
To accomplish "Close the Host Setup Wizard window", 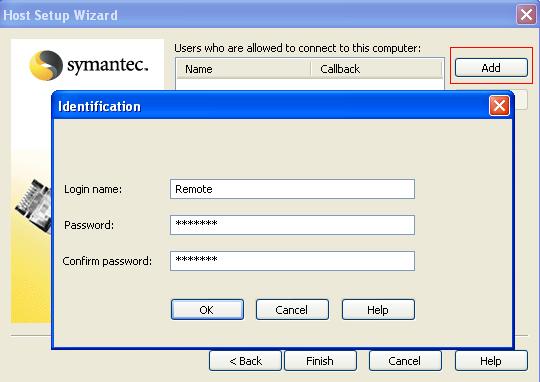I will coord(526,15).
